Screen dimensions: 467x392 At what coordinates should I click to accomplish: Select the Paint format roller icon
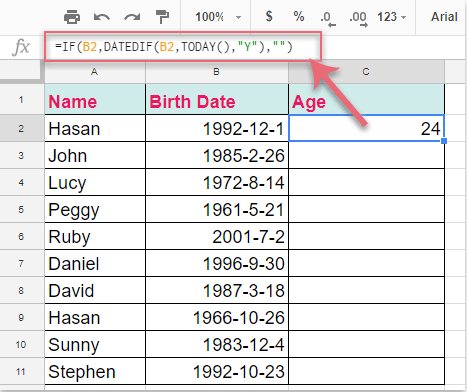162,17
